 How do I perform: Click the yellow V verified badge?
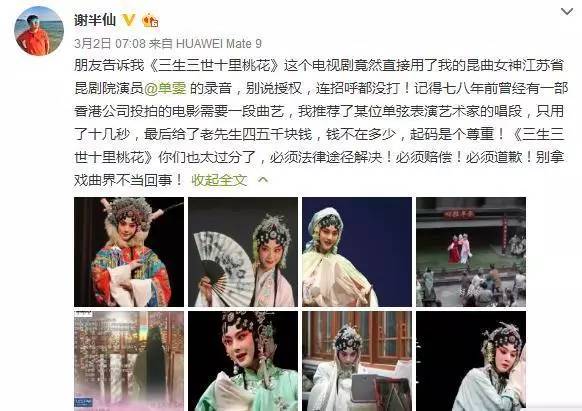pos(128,20)
